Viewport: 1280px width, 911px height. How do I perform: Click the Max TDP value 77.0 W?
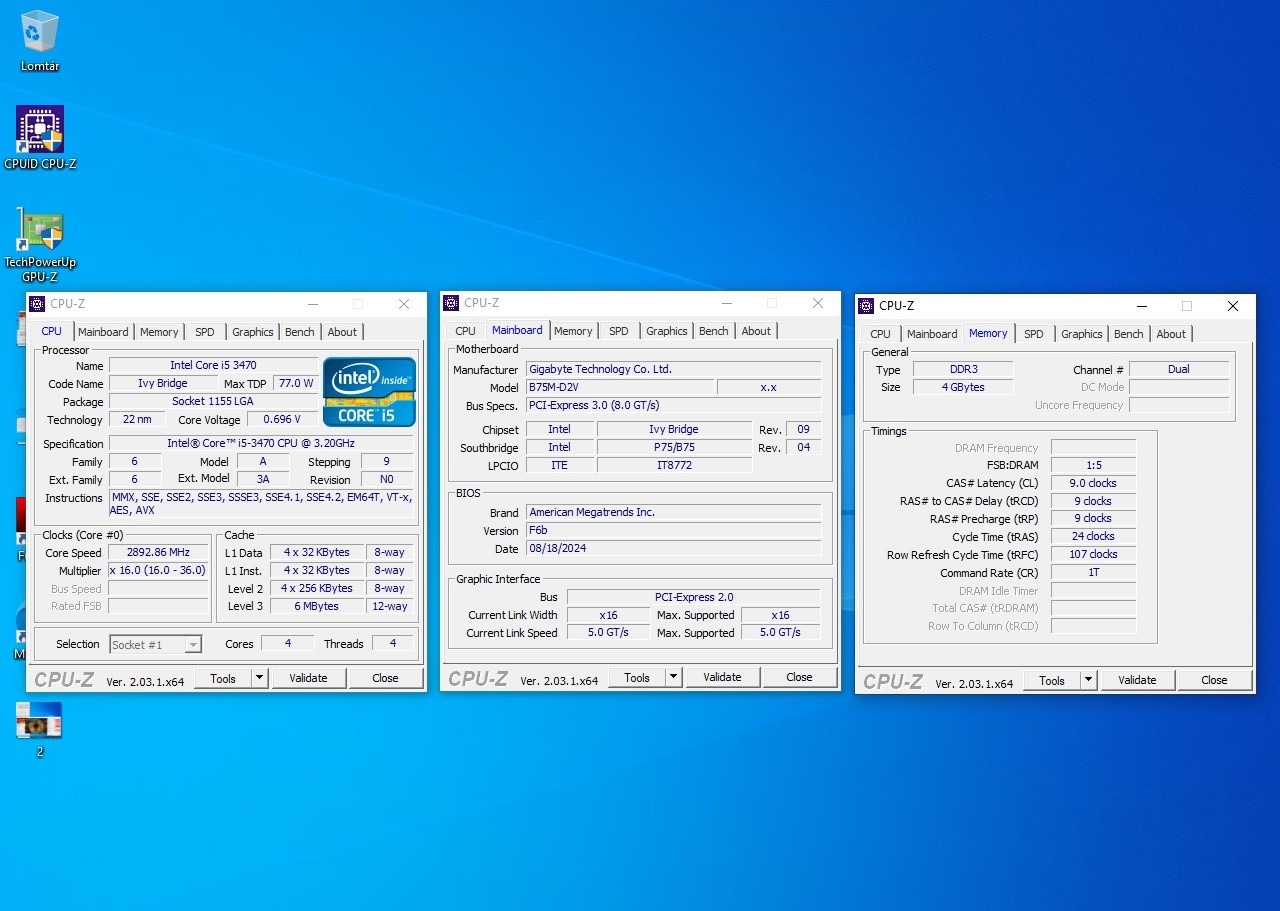(295, 384)
